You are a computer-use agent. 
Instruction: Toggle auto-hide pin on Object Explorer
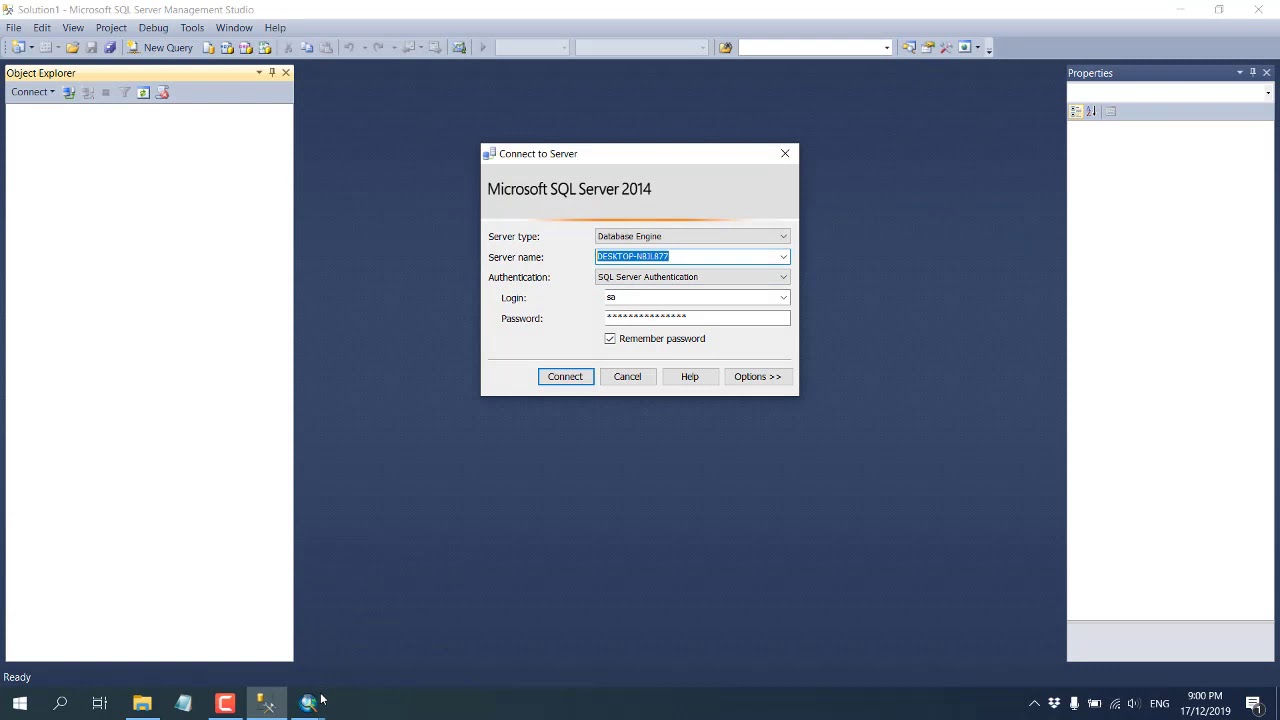coord(272,72)
